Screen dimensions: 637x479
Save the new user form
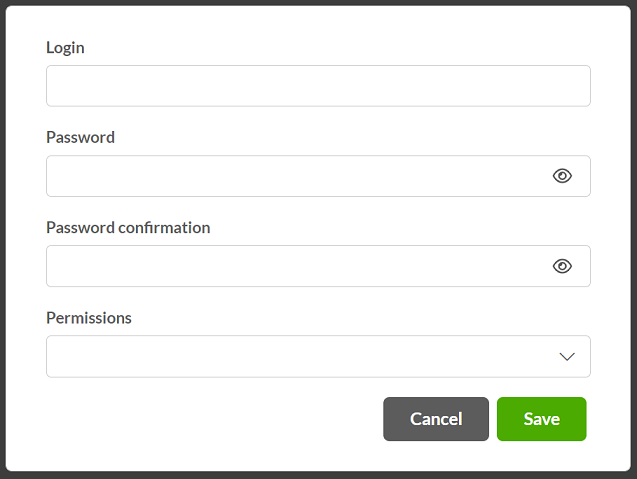(542, 419)
